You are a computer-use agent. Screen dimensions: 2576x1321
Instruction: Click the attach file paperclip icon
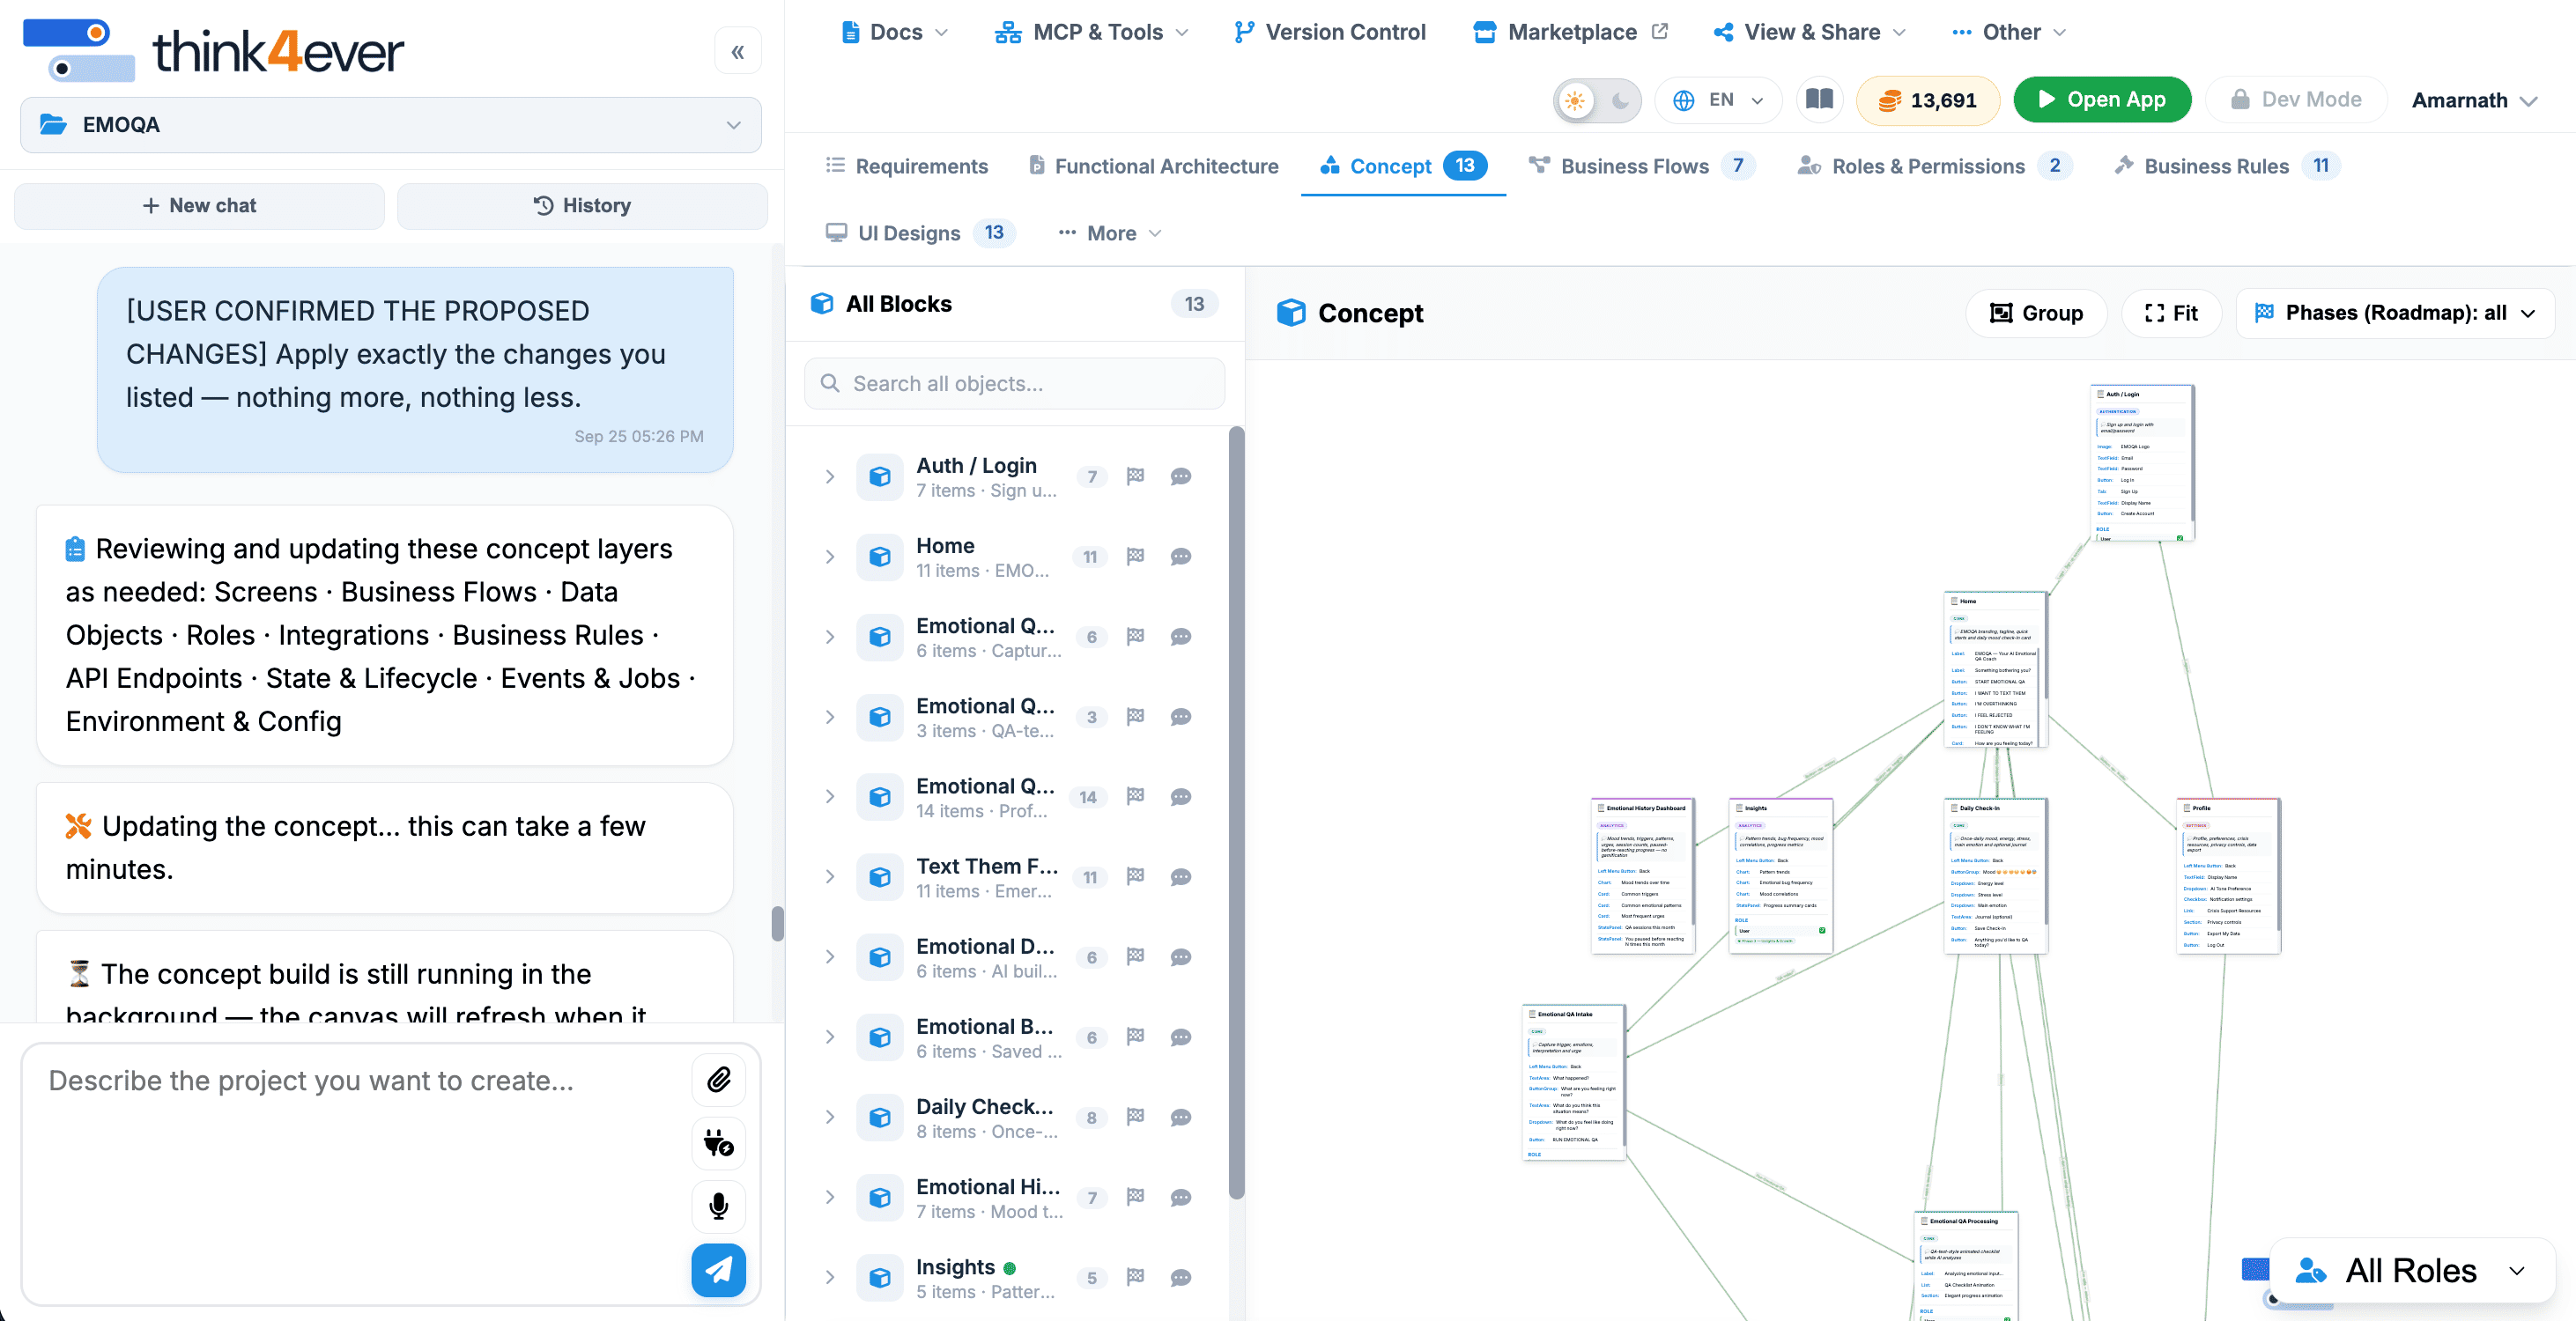coord(718,1080)
